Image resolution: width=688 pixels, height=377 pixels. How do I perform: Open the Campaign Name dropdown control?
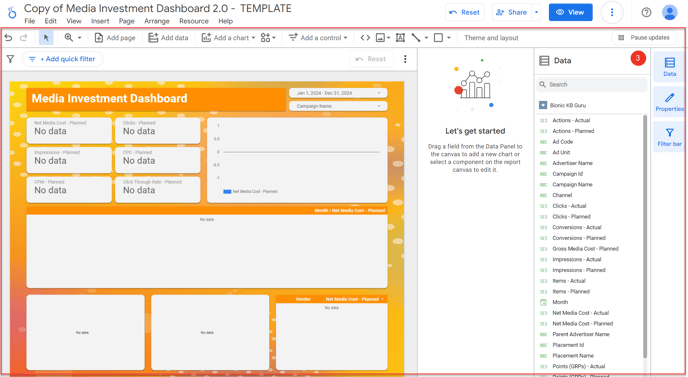pyautogui.click(x=338, y=106)
